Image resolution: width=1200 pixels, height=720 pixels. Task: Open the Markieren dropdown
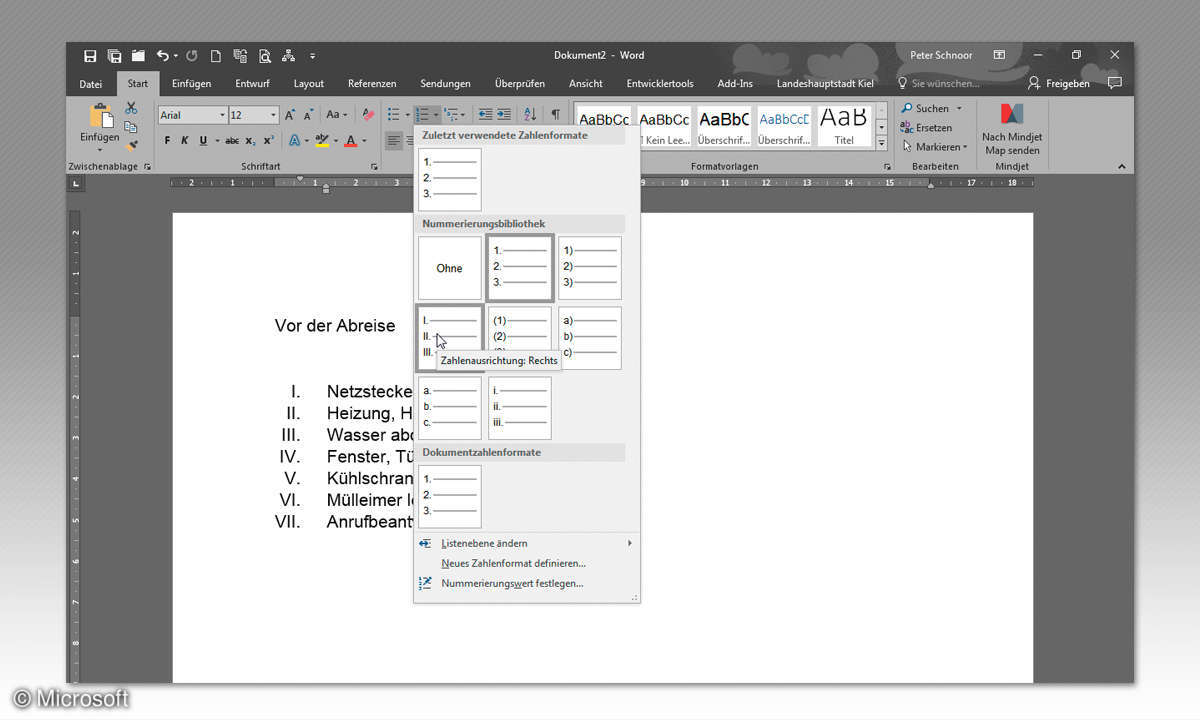click(934, 147)
